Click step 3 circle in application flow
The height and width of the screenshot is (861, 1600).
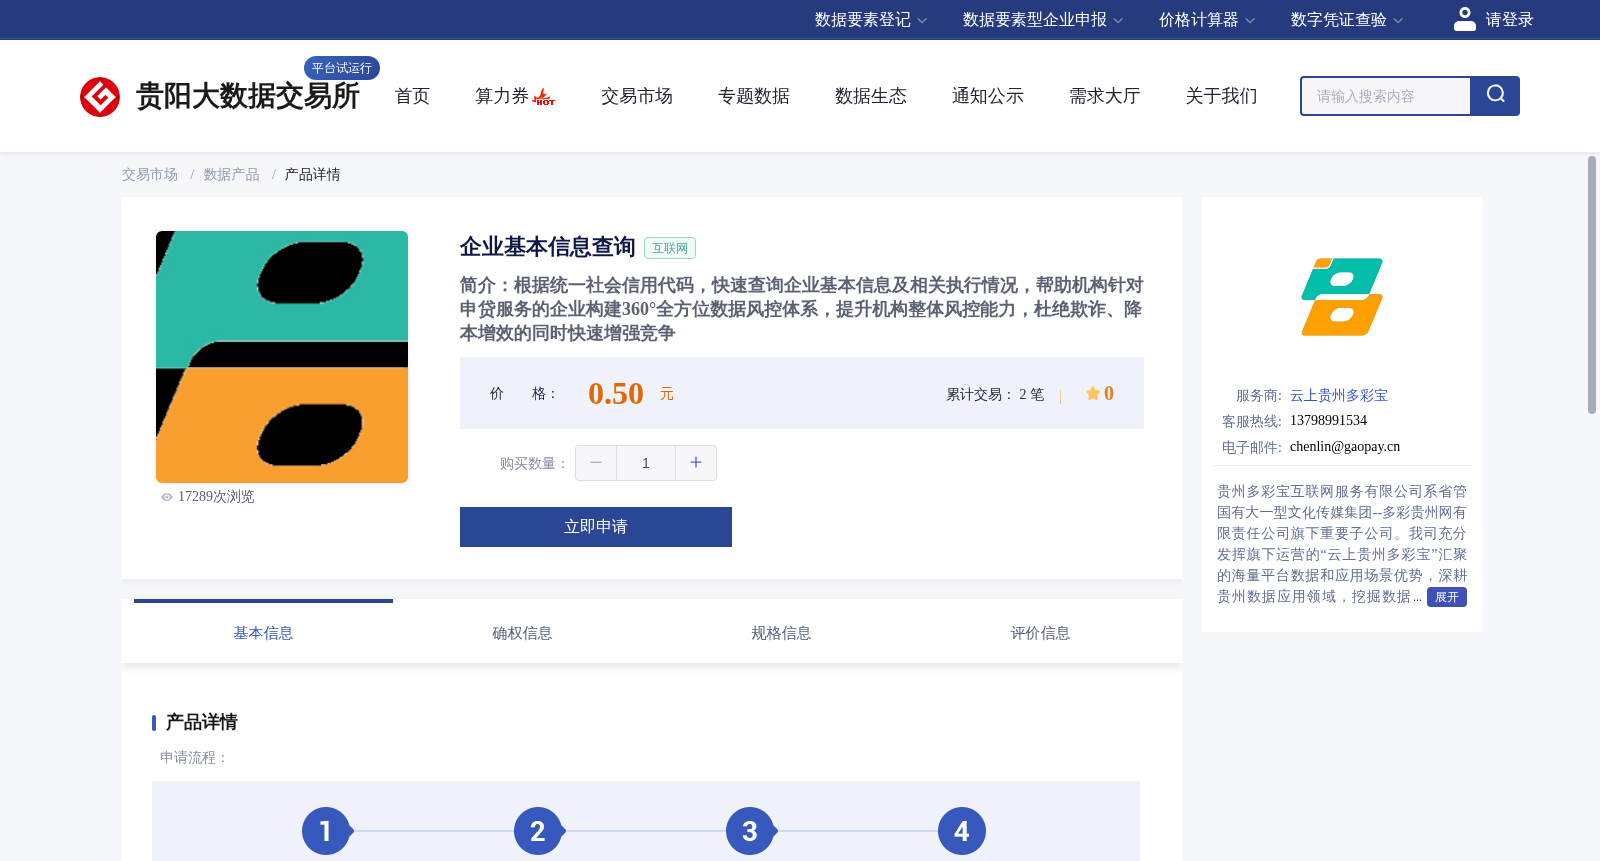[750, 831]
